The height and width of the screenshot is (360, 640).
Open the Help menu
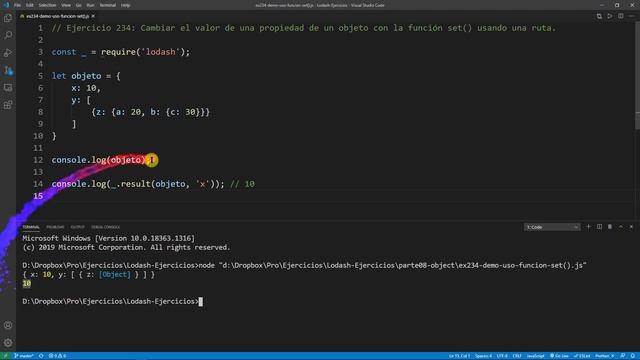coord(125,5)
